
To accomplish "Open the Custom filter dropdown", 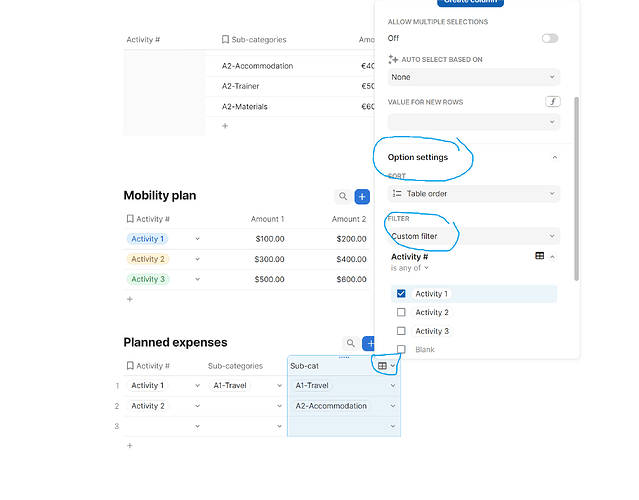I will point(473,237).
